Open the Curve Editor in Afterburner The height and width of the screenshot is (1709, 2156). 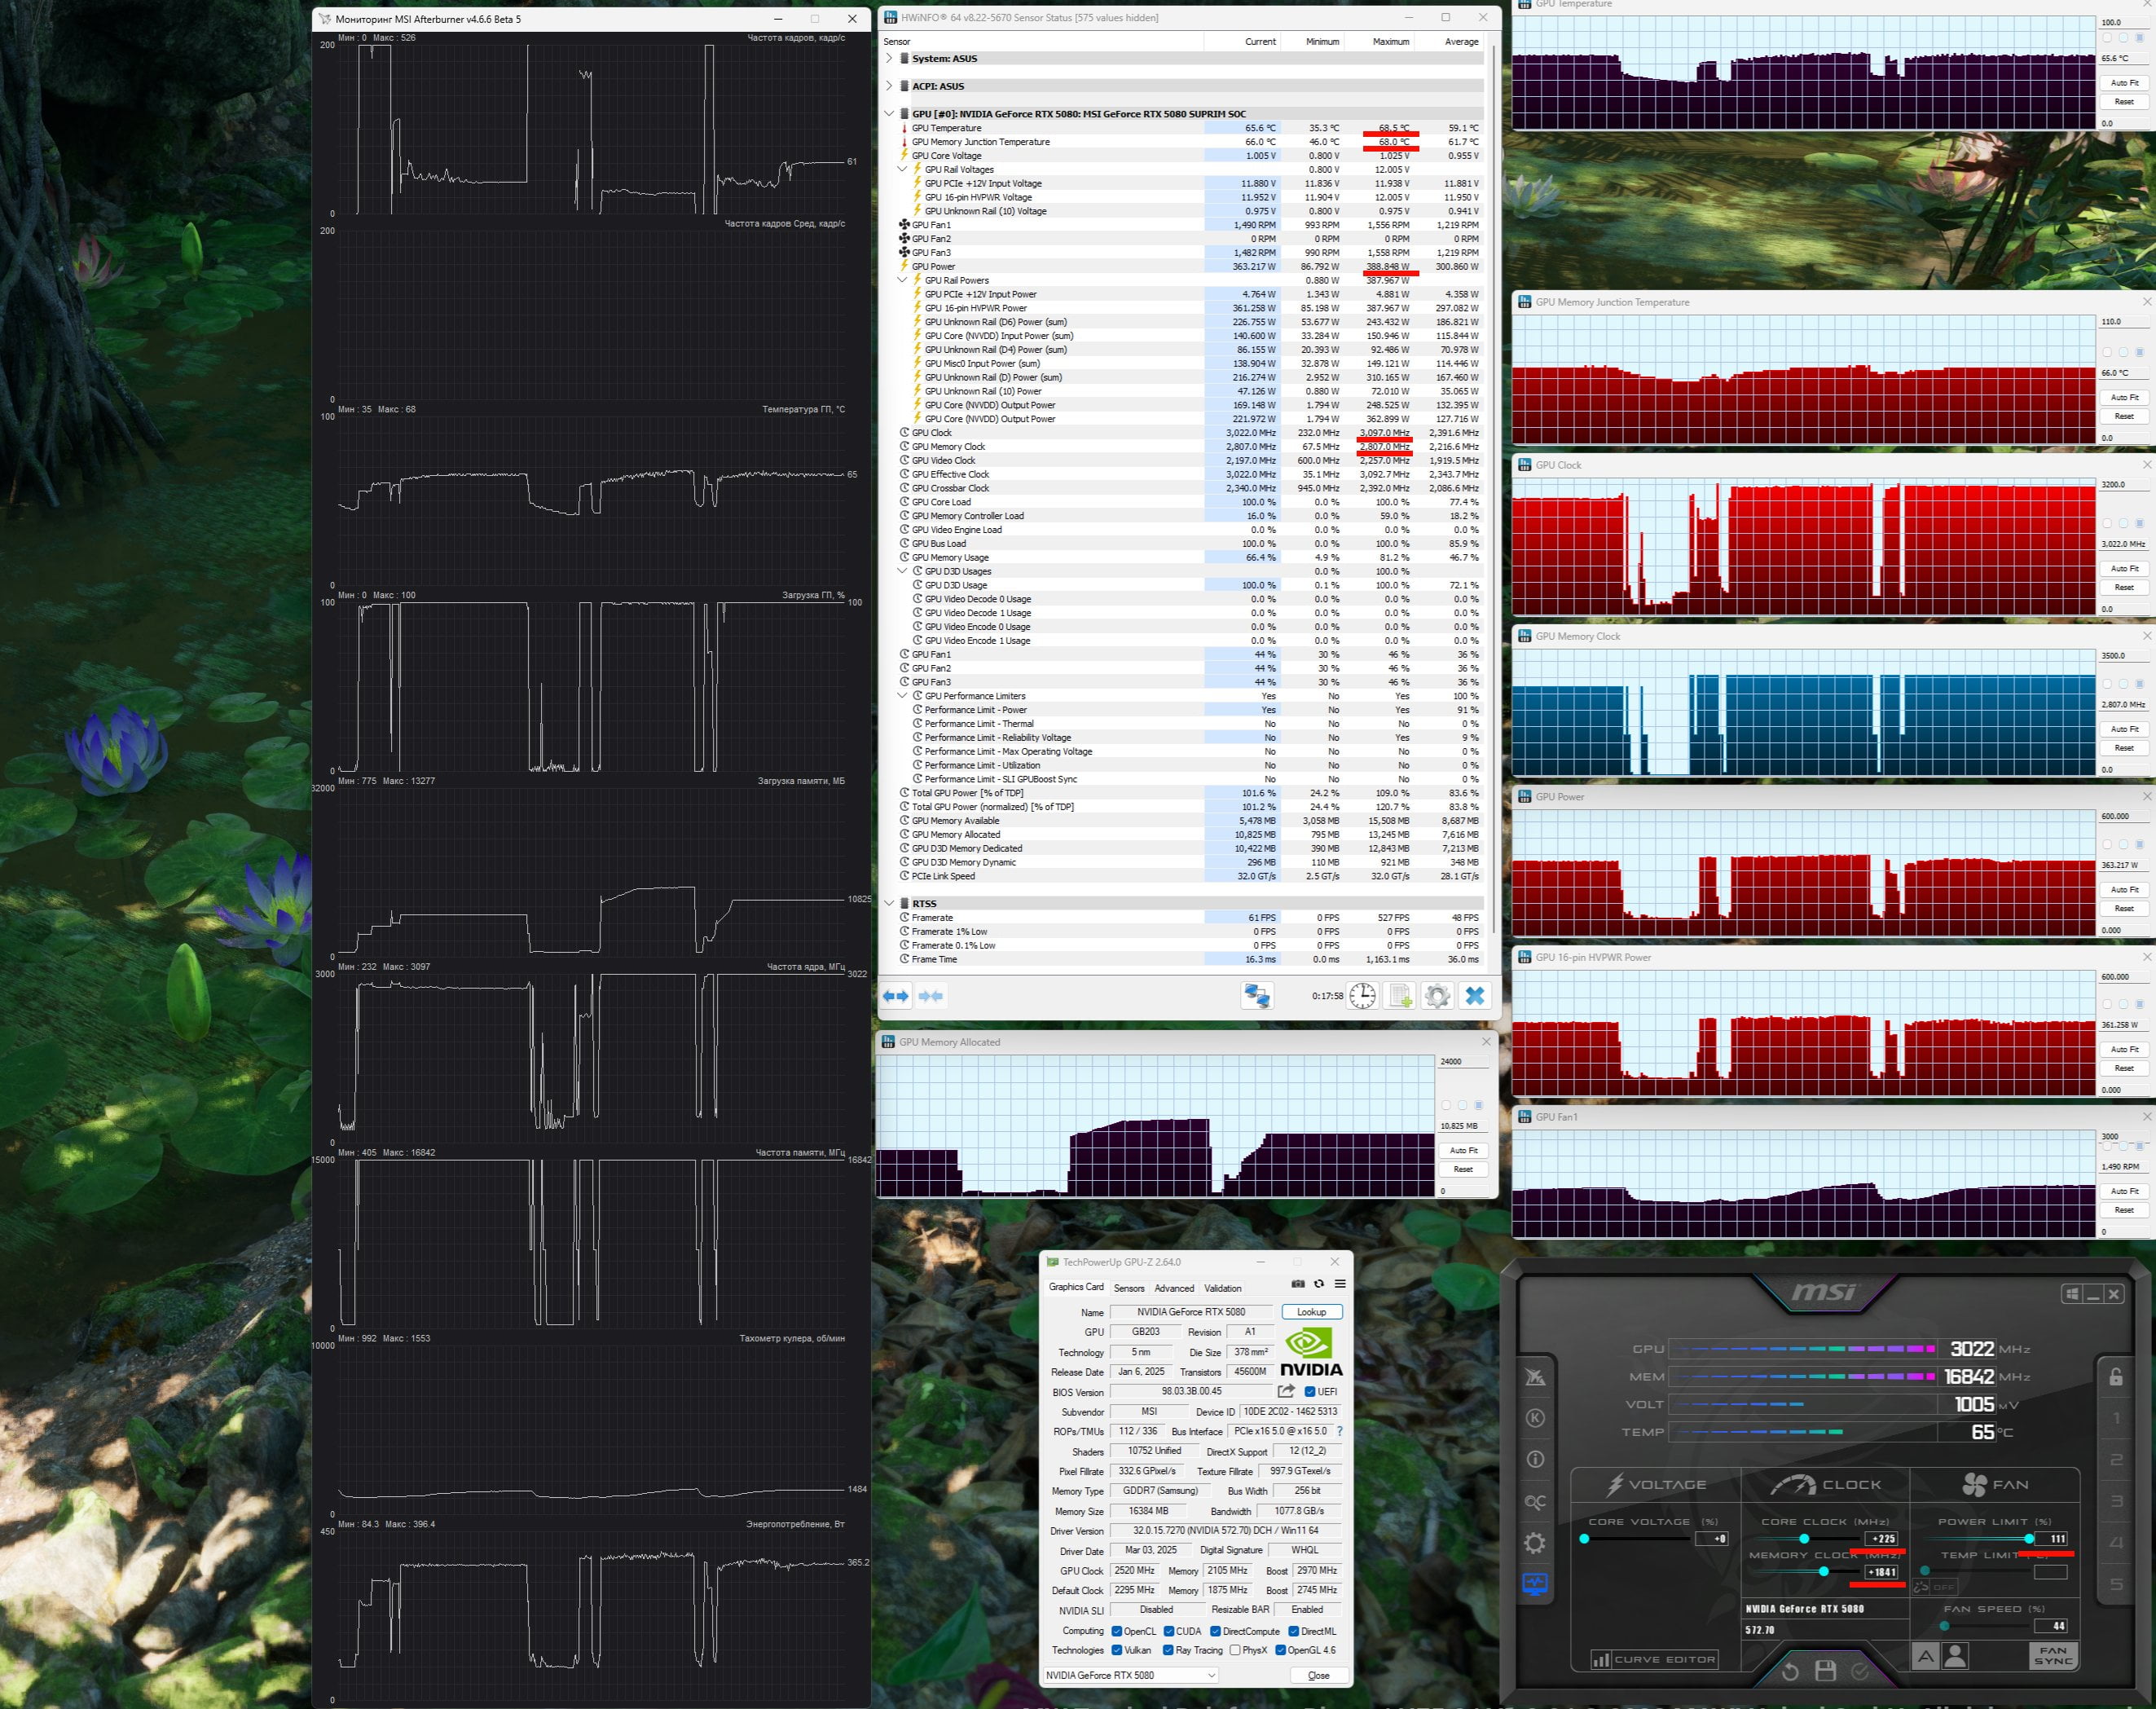point(1653,1659)
